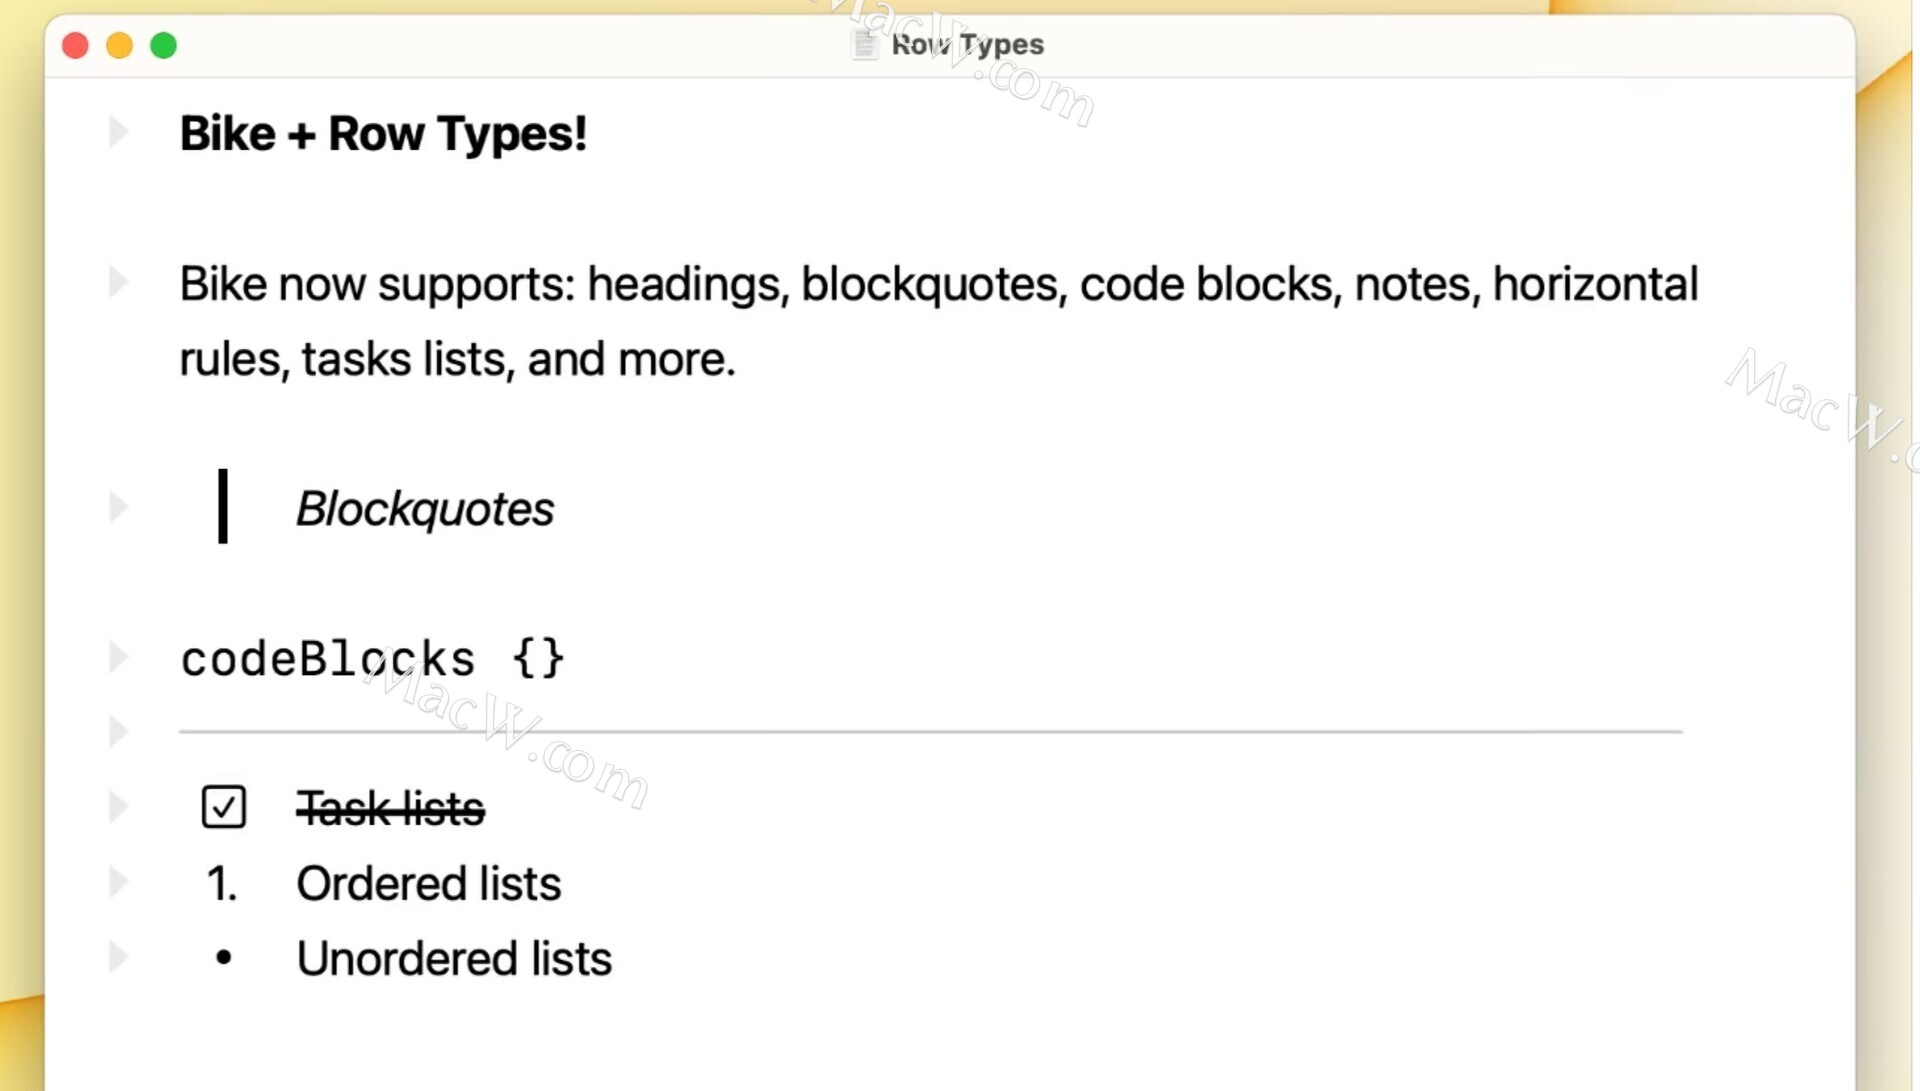The width and height of the screenshot is (1920, 1091).
Task: Select the Ordered lists row text
Action: [429, 884]
